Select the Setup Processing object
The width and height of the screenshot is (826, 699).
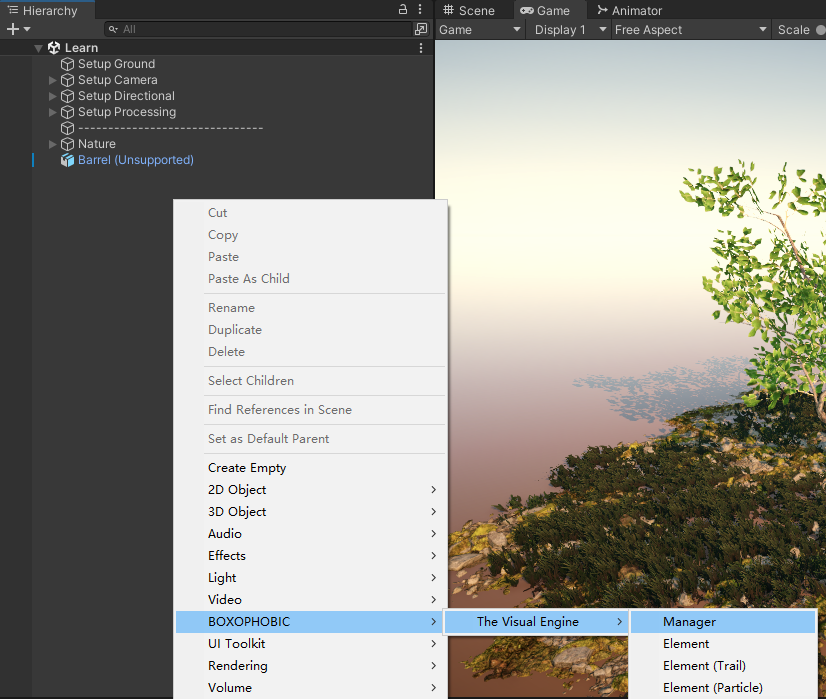[127, 112]
